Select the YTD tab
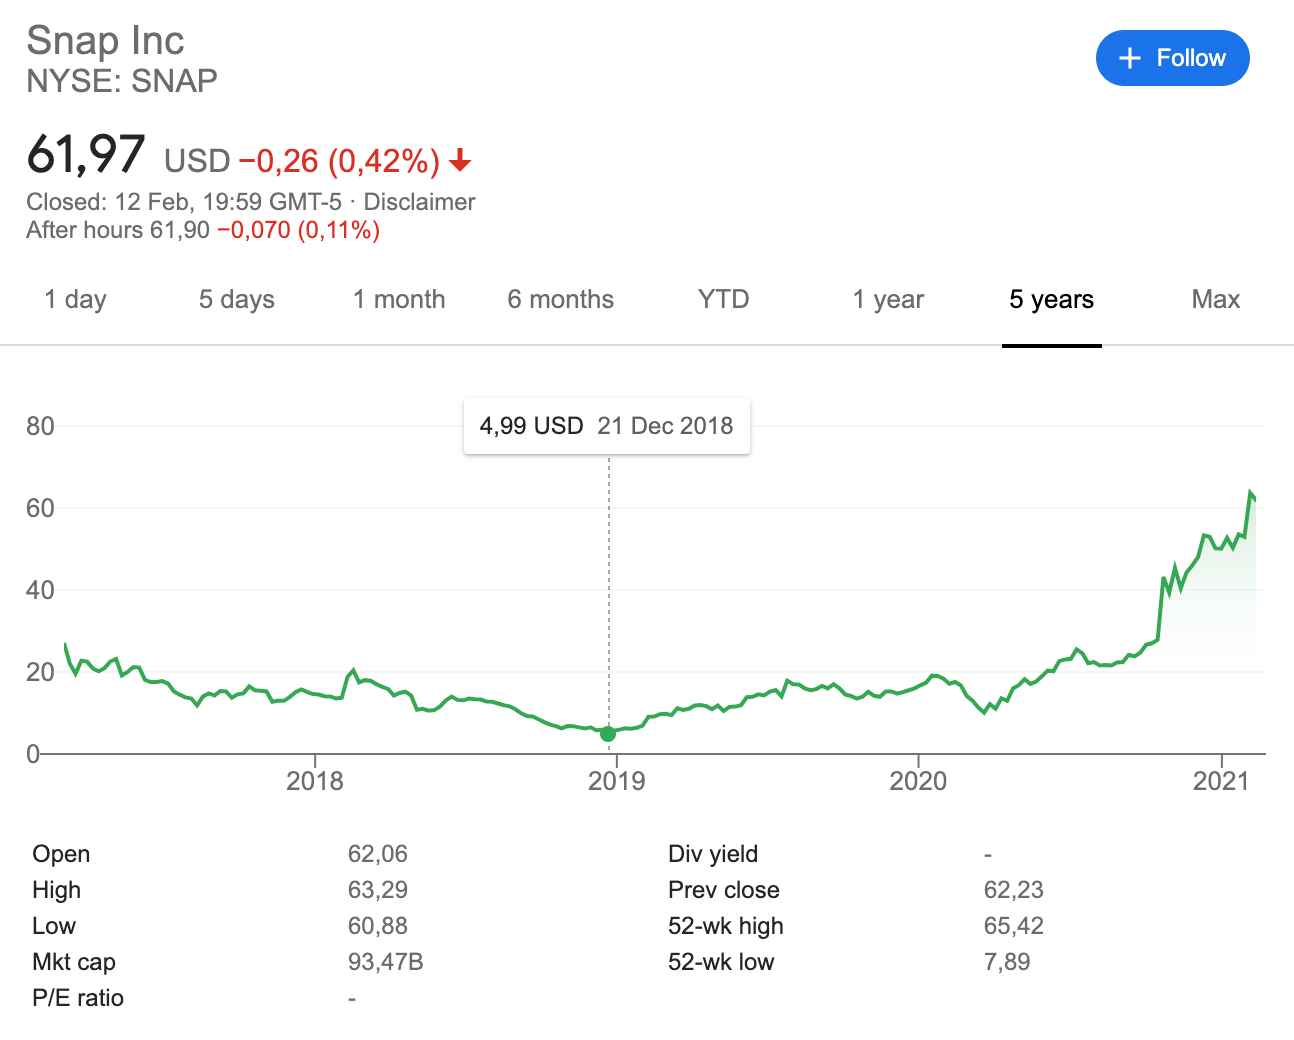This screenshot has height=1040, width=1294. coord(723,299)
